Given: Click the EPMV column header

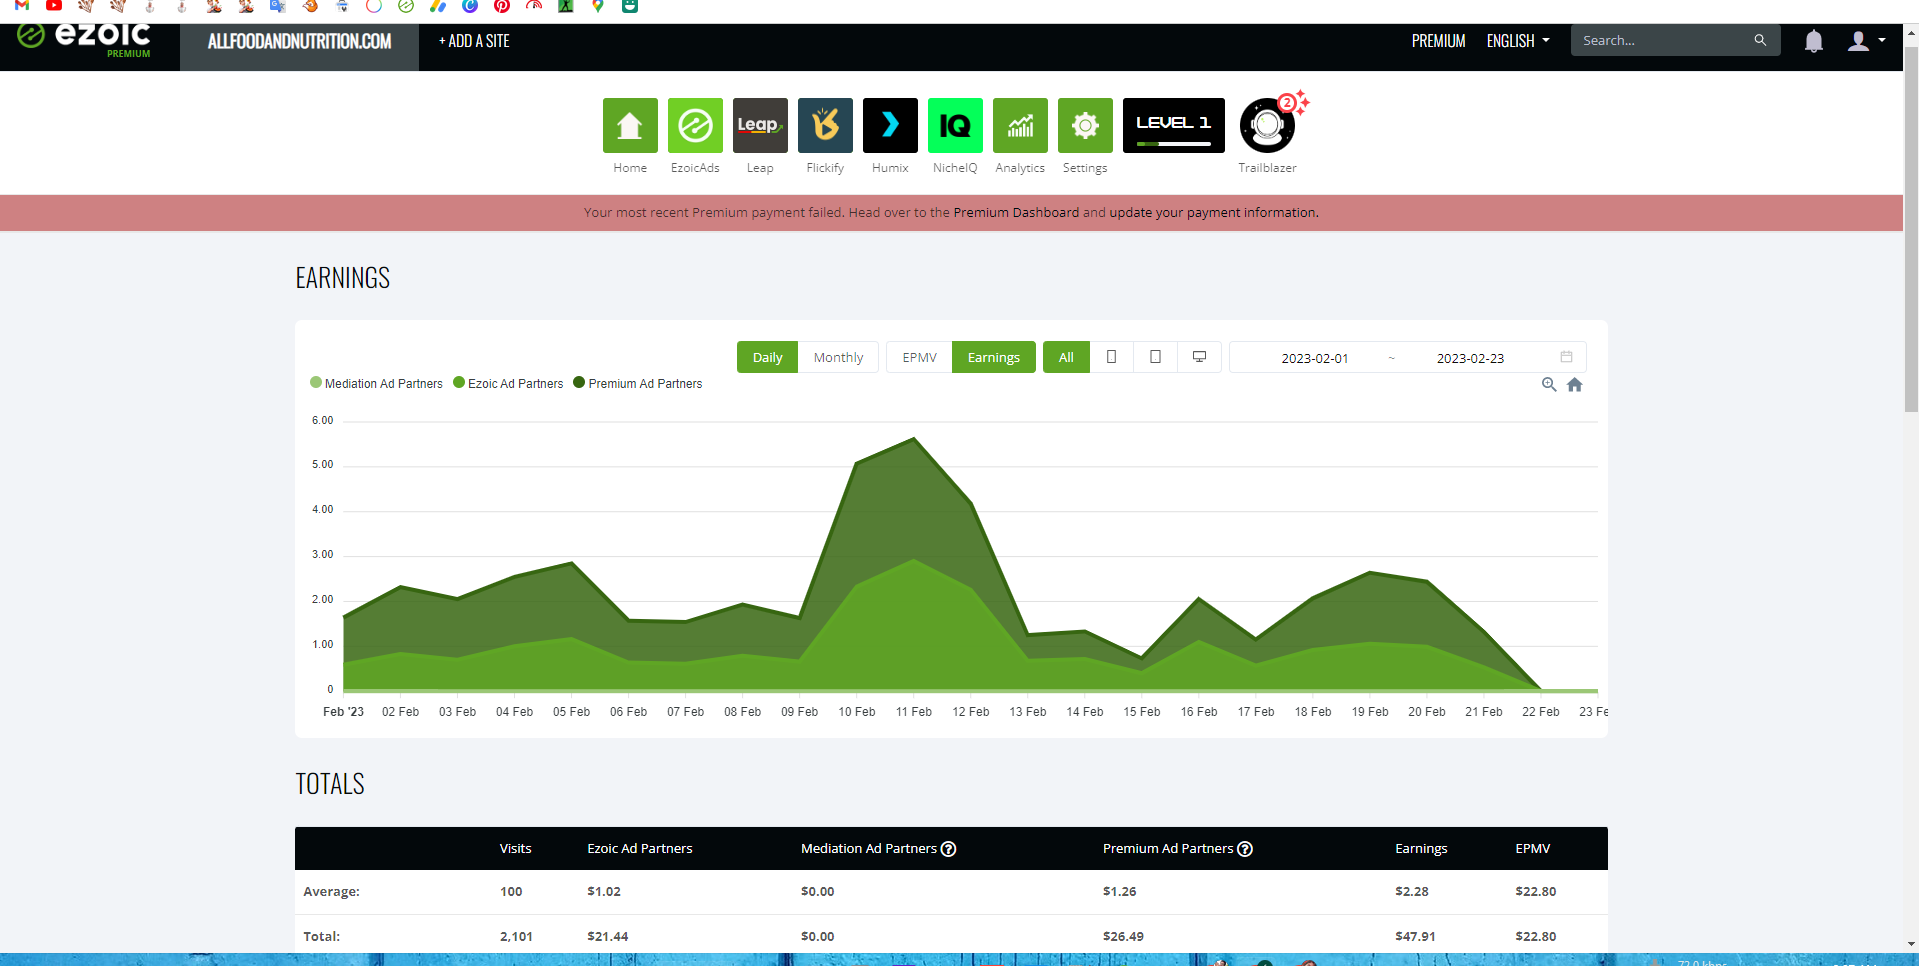Looking at the screenshot, I should pos(1532,848).
